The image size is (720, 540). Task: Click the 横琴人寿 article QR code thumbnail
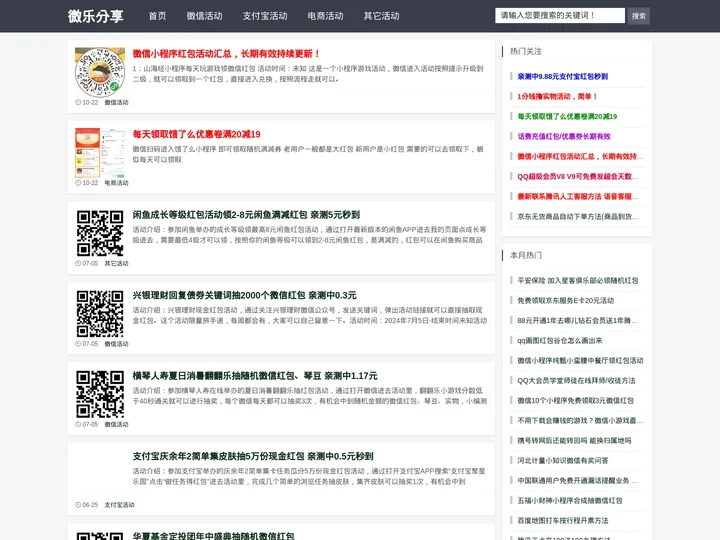[100, 394]
